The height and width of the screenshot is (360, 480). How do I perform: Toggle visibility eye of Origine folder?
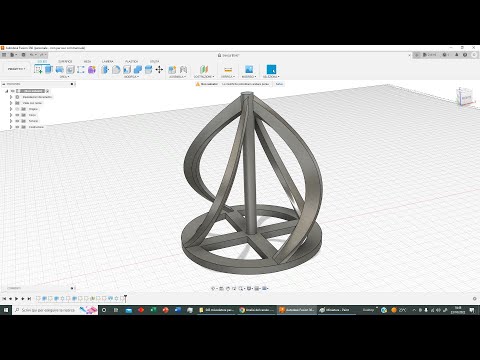coord(17,109)
